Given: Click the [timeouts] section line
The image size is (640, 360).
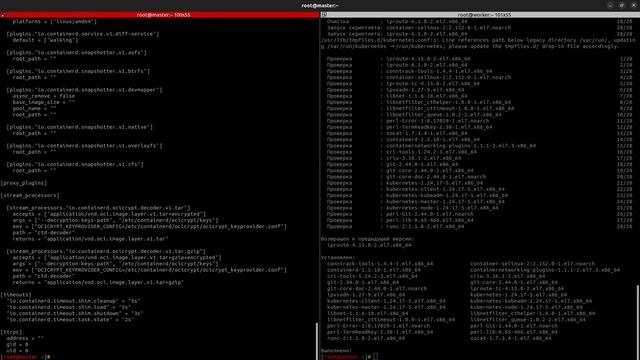Looking at the screenshot, I should [16, 295].
